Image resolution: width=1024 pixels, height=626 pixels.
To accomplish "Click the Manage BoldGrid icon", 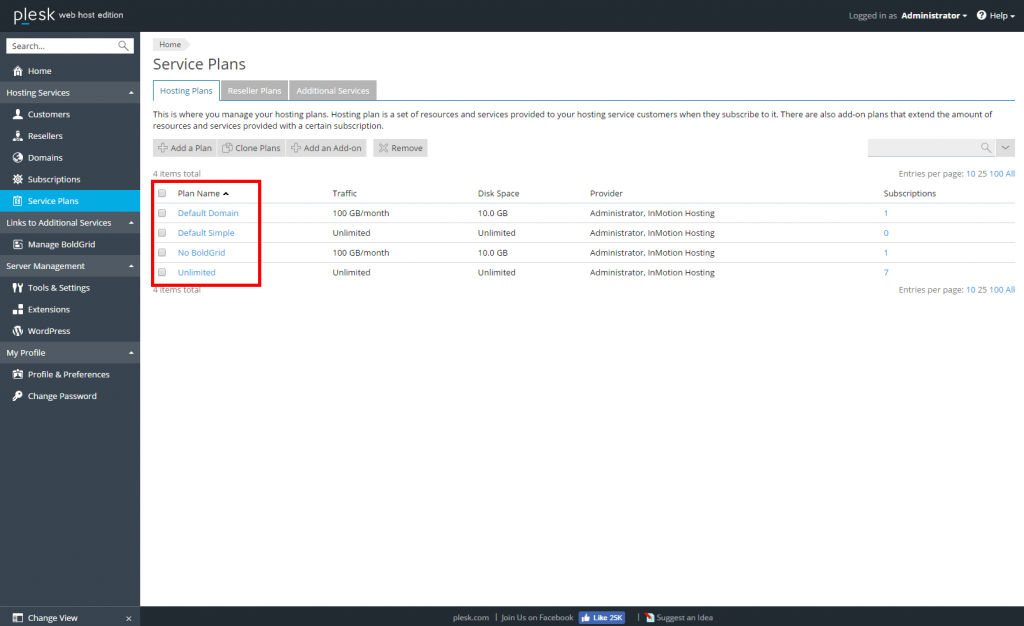I will [18, 244].
